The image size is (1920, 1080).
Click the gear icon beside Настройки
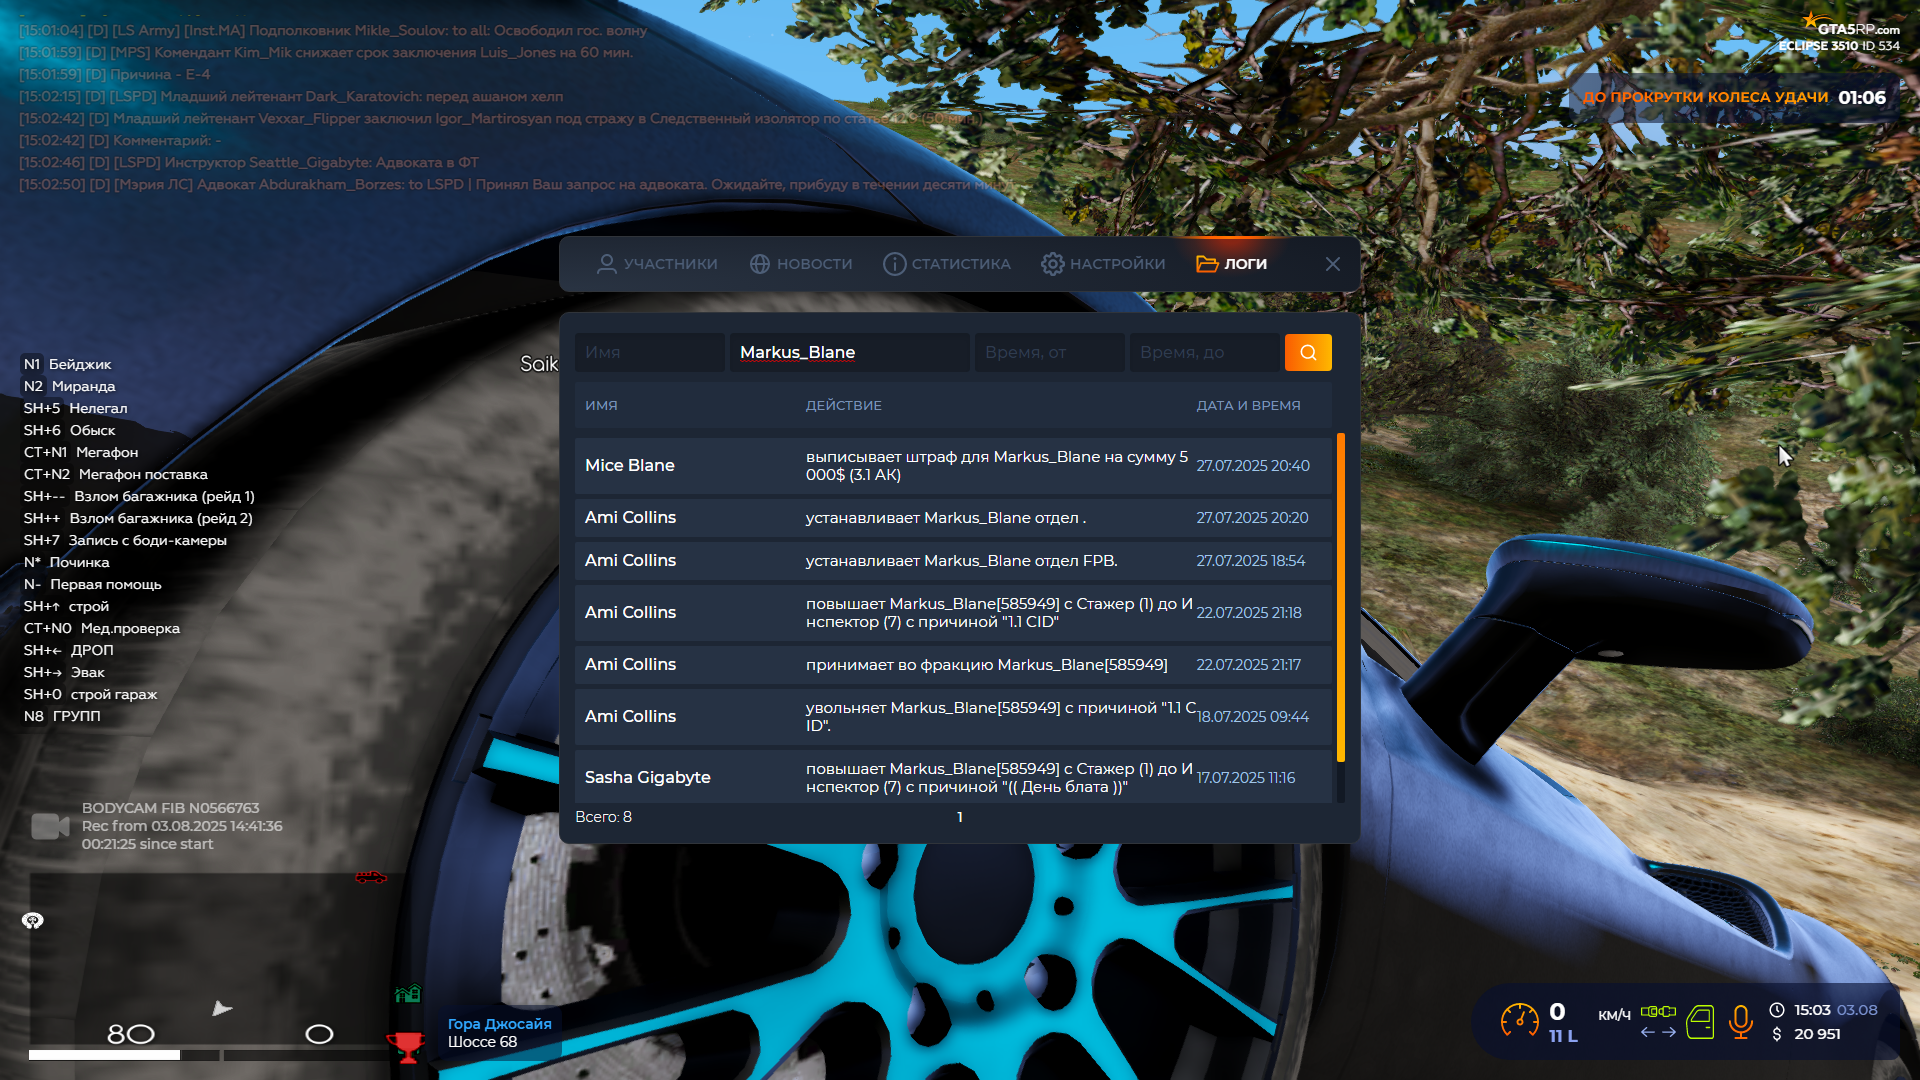tap(1052, 264)
